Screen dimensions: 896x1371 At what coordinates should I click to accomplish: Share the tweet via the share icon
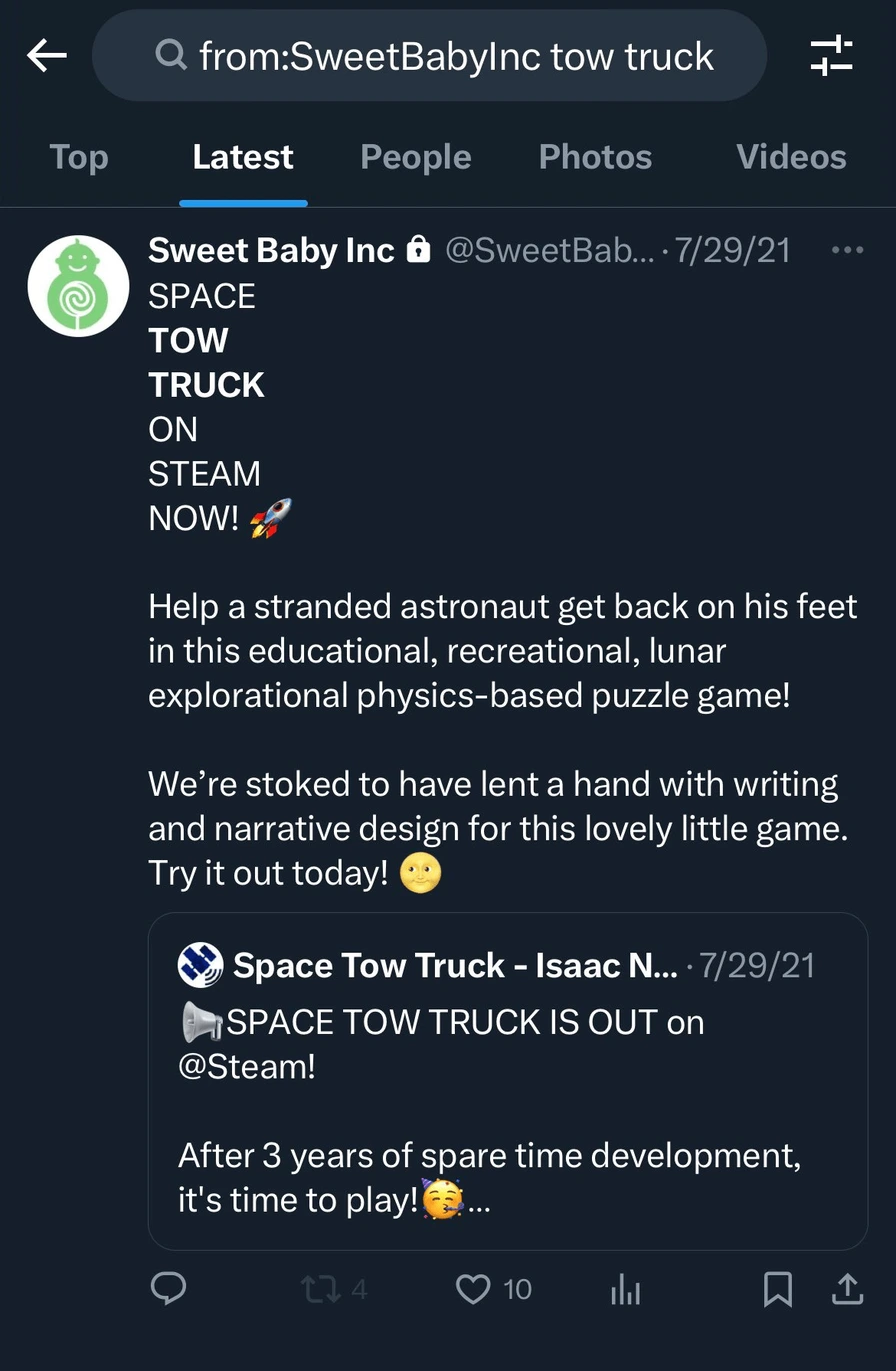click(x=848, y=1289)
